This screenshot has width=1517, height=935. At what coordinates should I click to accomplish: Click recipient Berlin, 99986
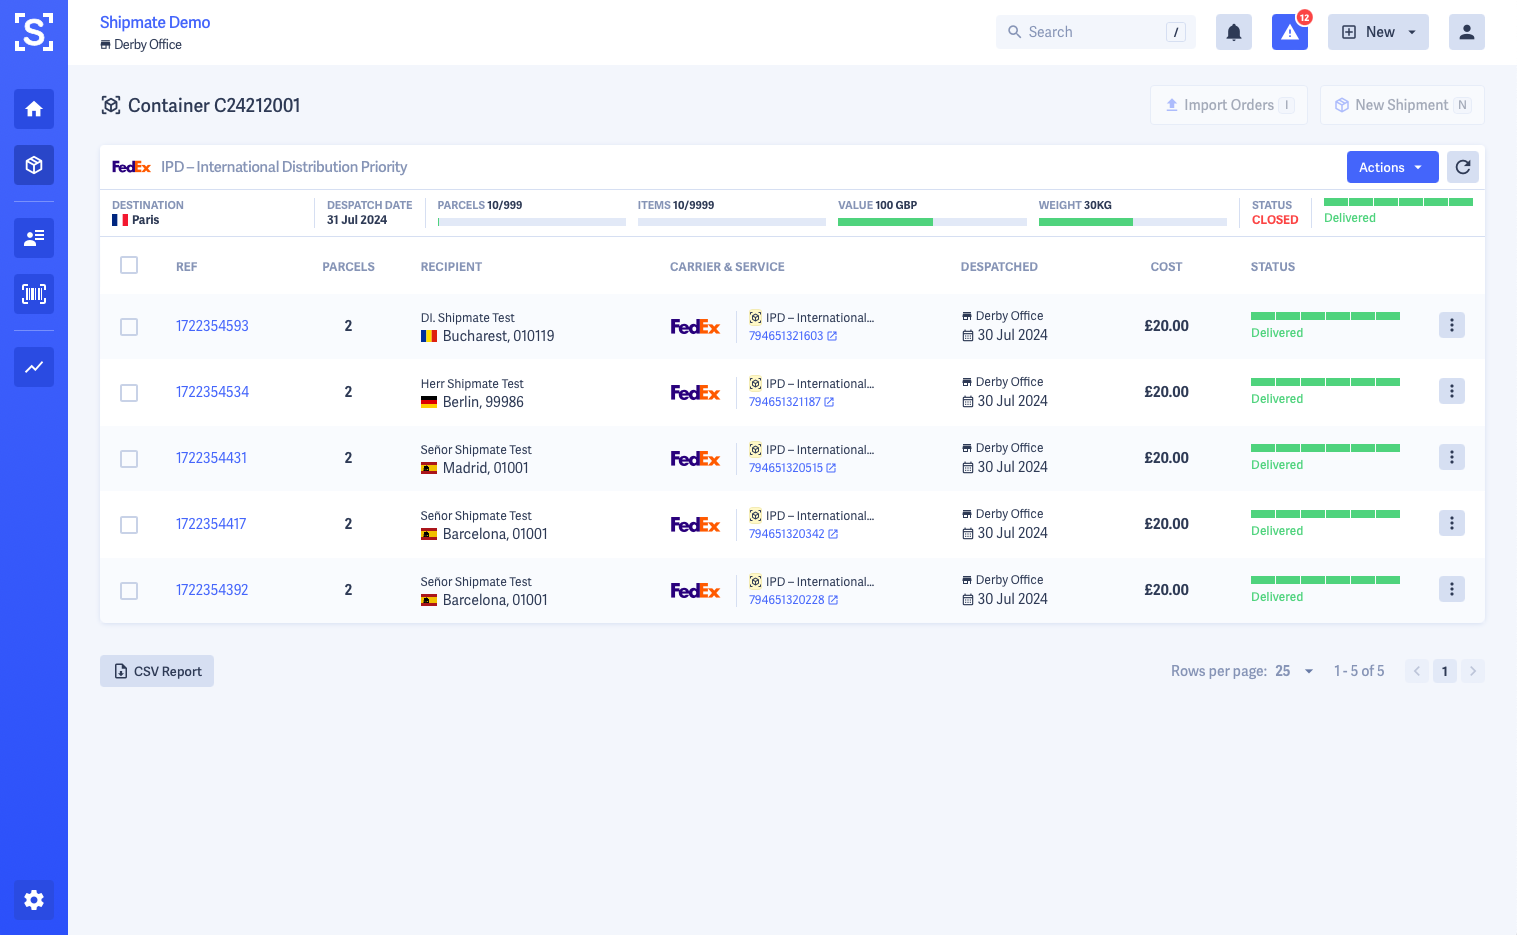pyautogui.click(x=483, y=402)
